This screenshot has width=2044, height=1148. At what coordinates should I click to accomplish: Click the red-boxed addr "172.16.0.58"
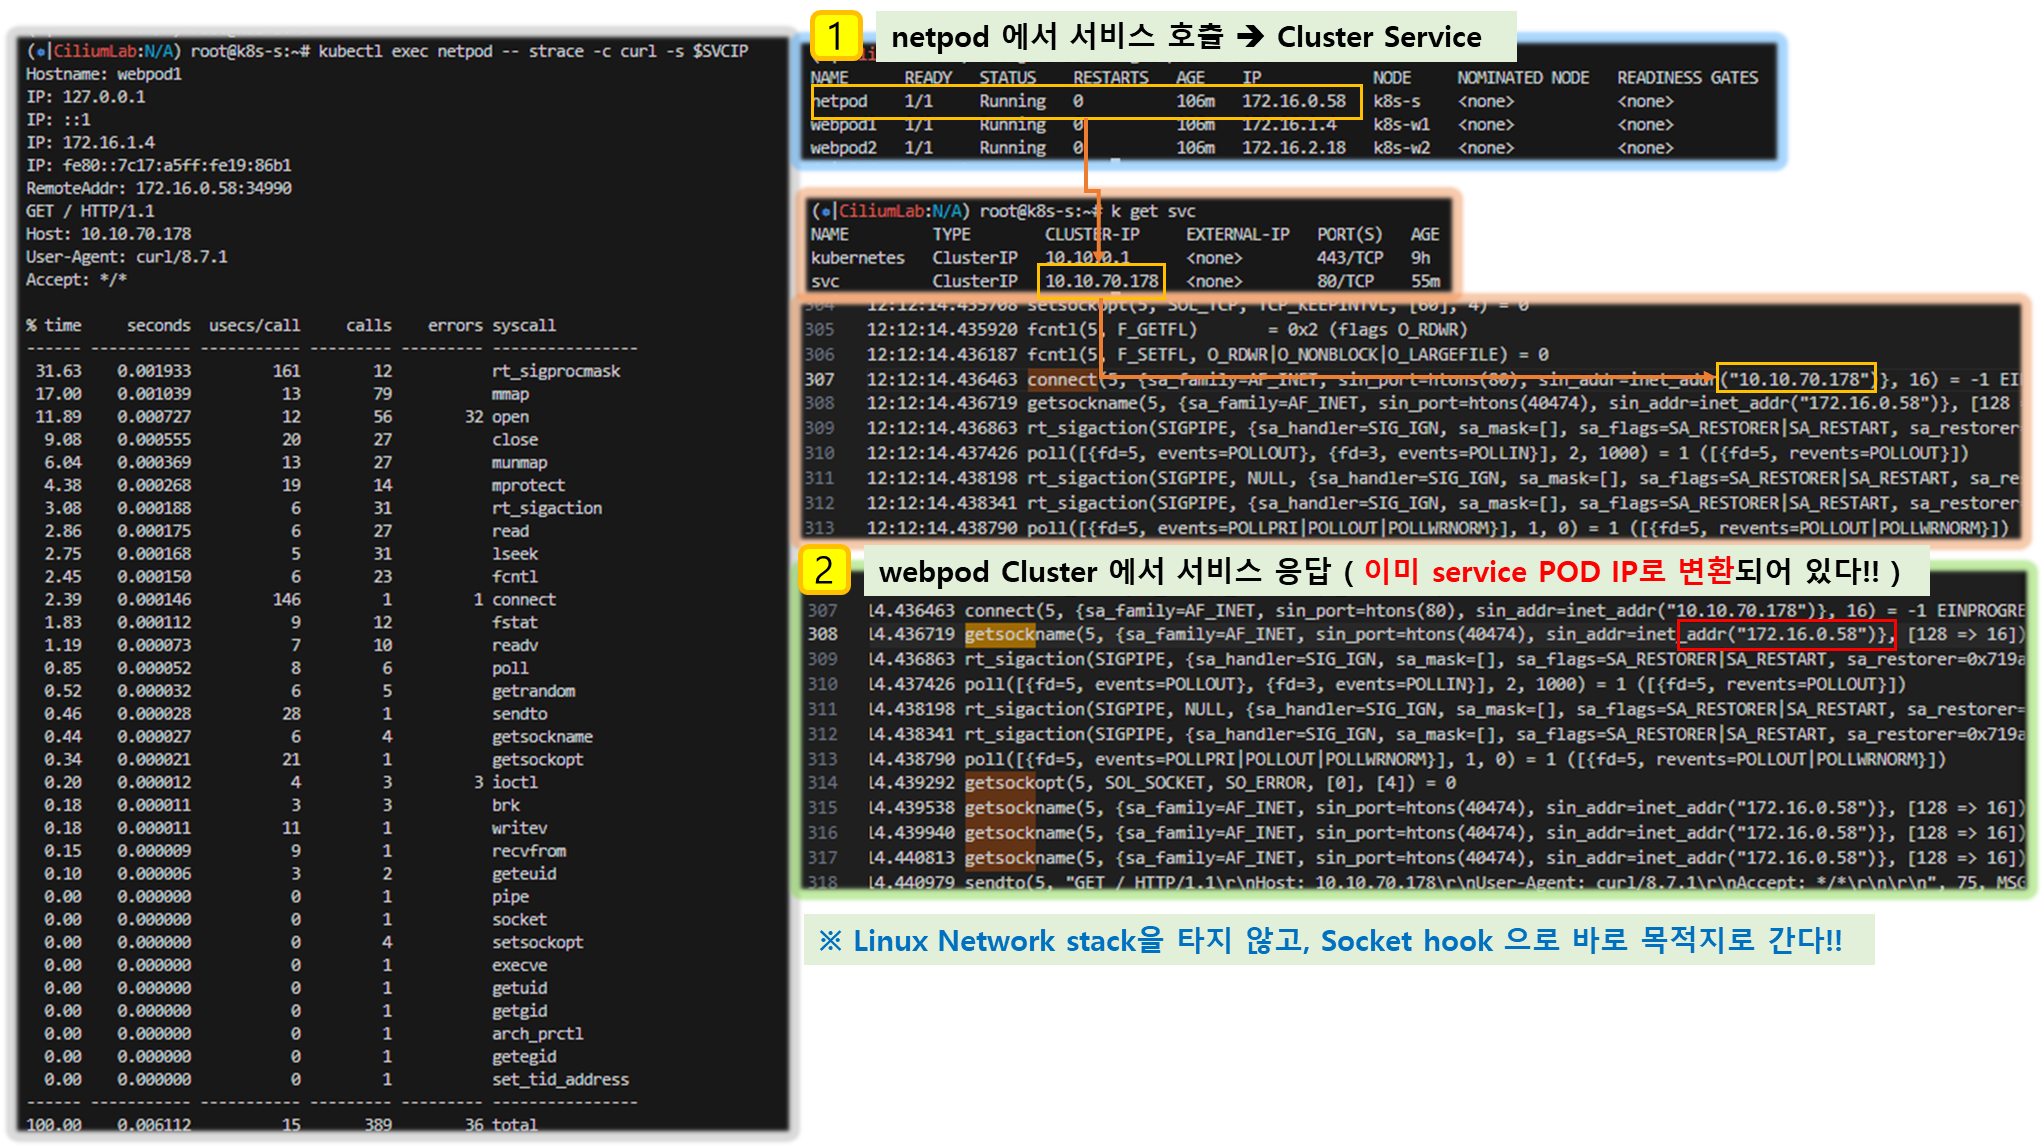(x=1785, y=634)
